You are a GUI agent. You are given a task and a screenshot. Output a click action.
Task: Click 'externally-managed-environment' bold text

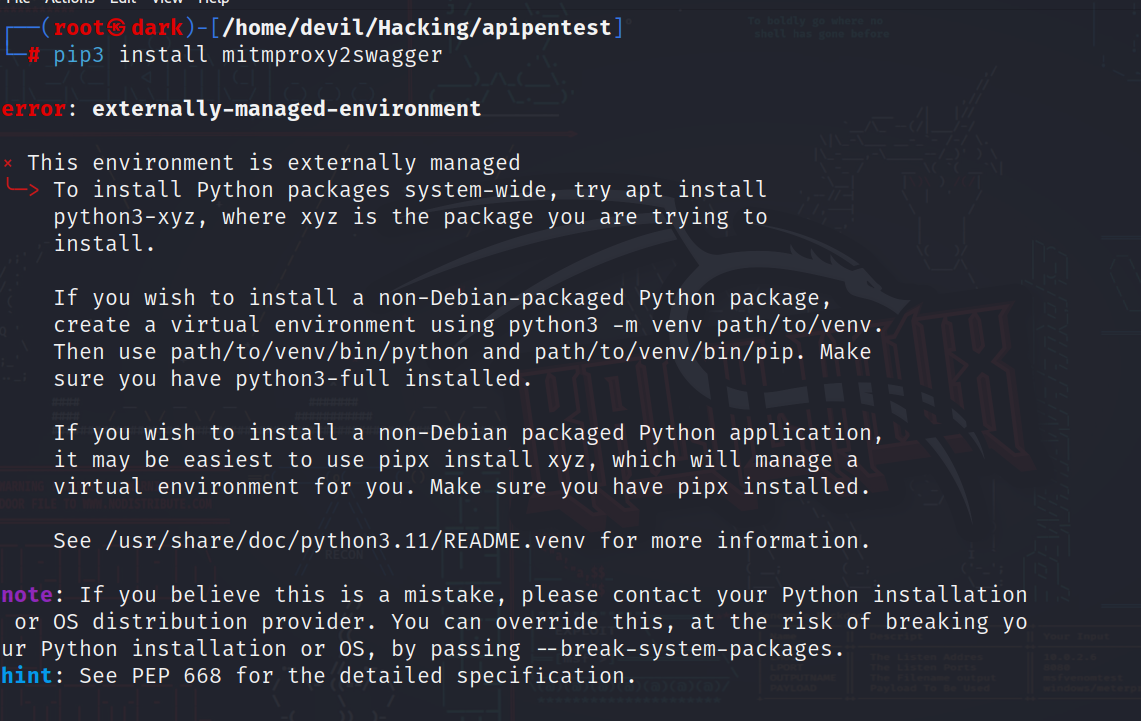tap(286, 109)
